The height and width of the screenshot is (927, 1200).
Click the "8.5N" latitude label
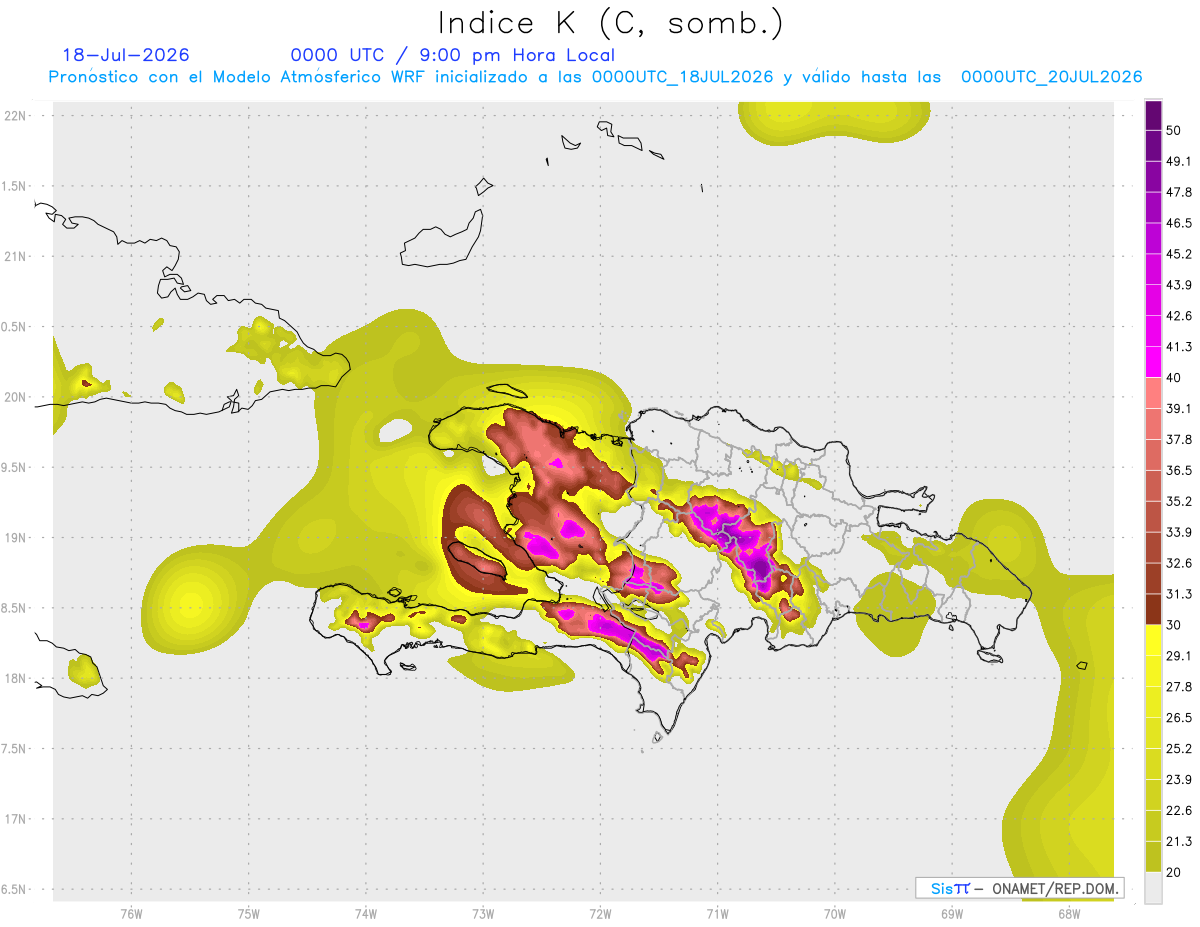point(15,608)
